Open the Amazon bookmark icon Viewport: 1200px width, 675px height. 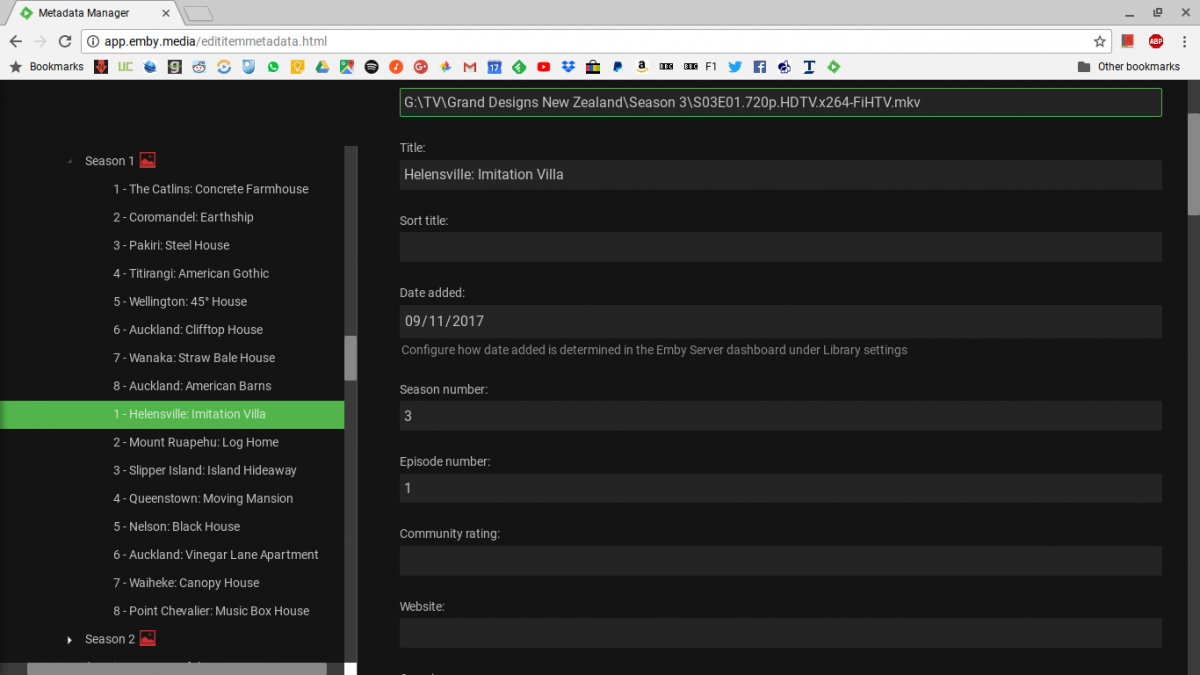[x=641, y=67]
